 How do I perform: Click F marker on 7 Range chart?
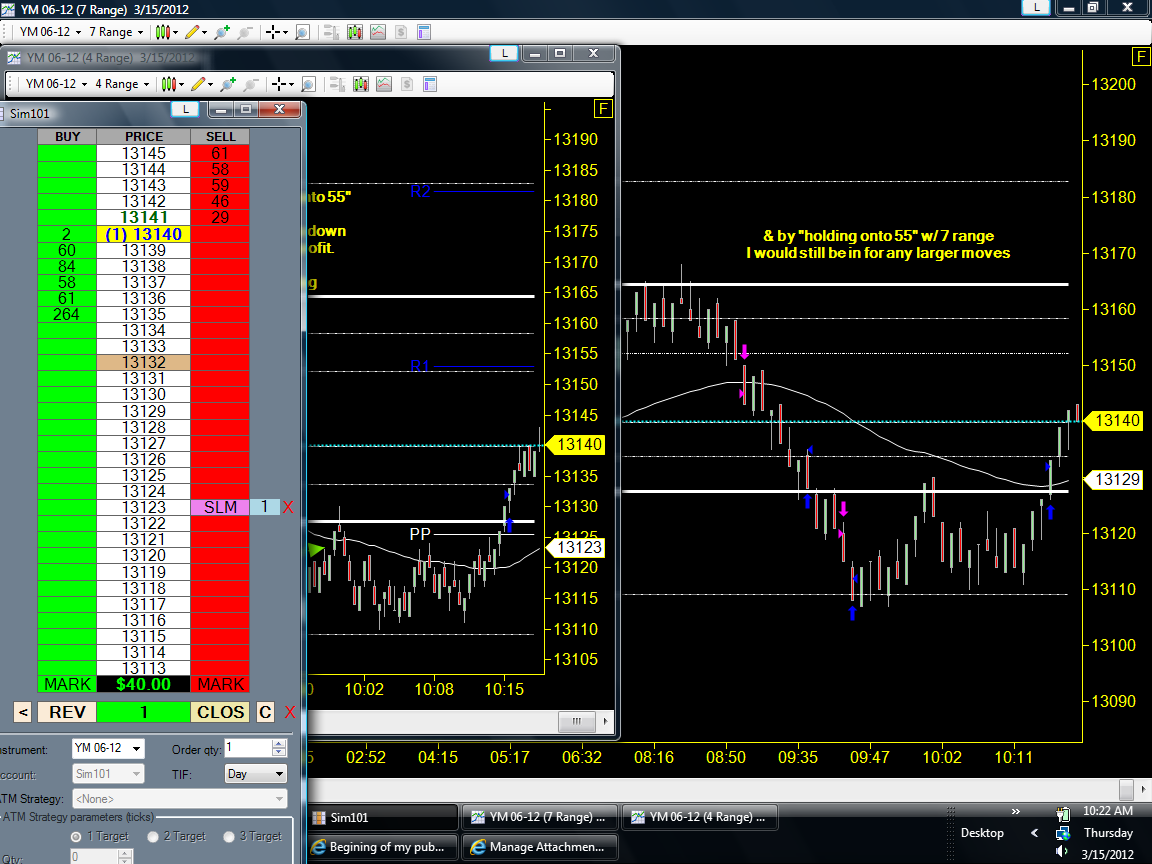point(1141,57)
